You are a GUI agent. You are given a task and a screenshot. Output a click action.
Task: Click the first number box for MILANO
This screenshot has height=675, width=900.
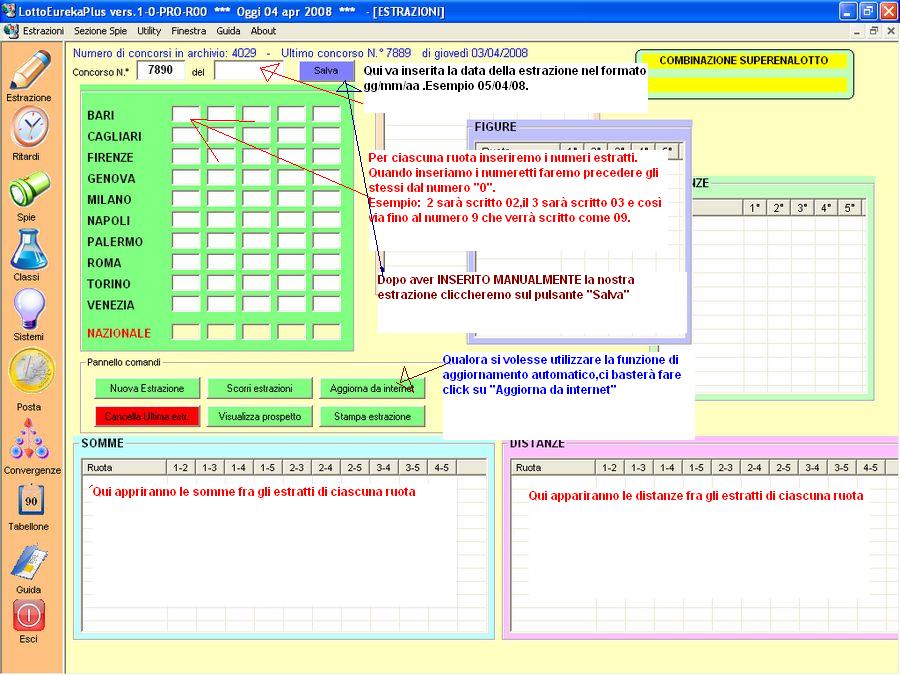click(x=186, y=199)
